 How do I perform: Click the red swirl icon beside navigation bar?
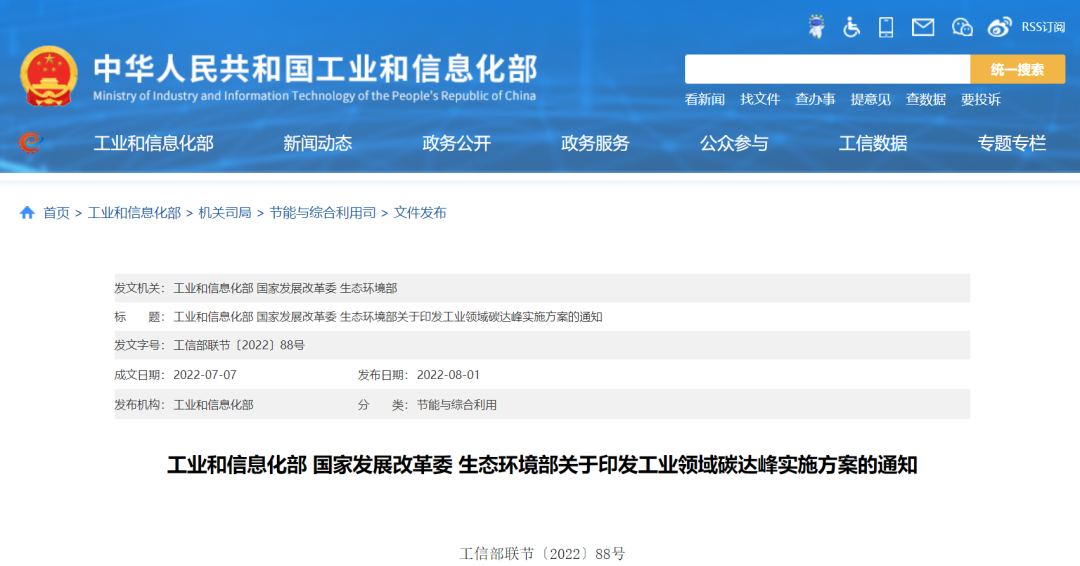30,143
